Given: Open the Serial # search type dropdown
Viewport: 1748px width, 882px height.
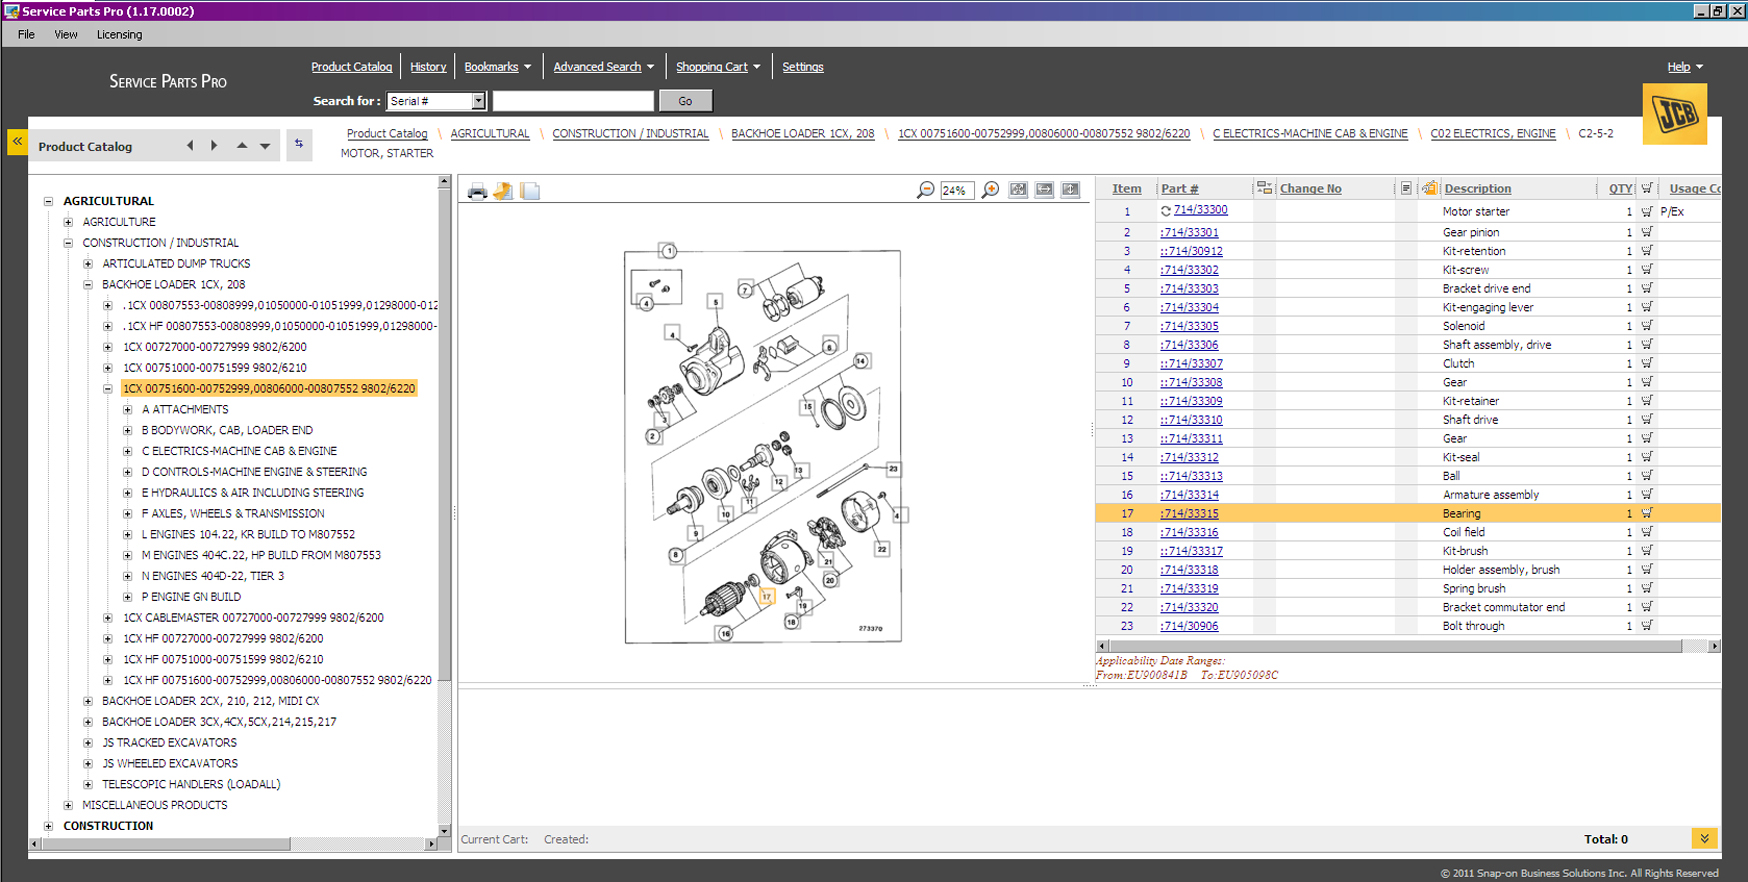Looking at the screenshot, I should (x=478, y=101).
